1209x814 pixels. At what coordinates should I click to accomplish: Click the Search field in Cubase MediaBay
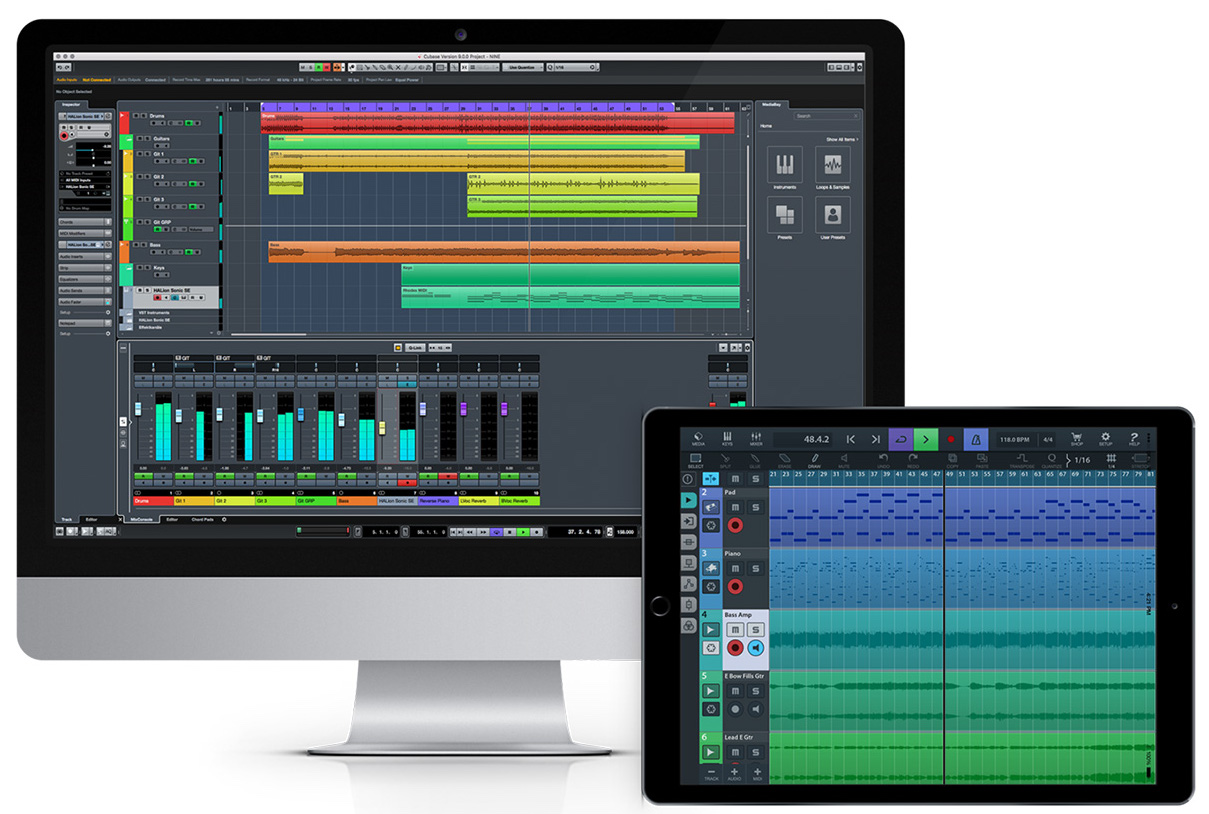(827, 116)
